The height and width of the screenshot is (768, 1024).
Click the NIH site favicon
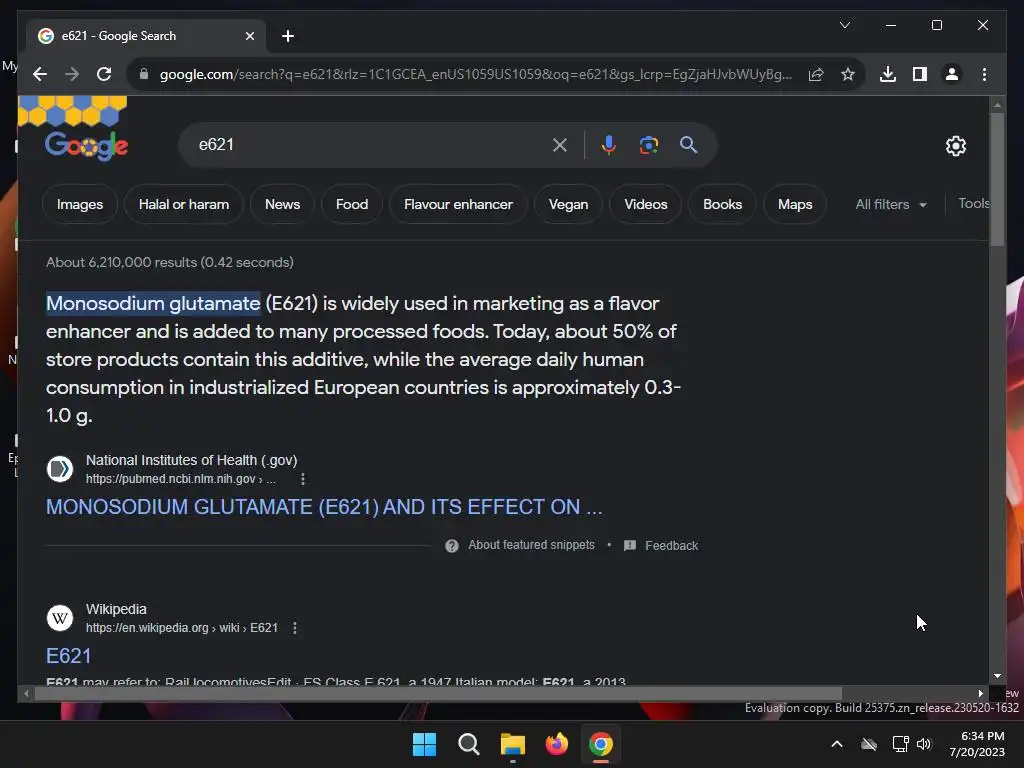click(x=59, y=469)
